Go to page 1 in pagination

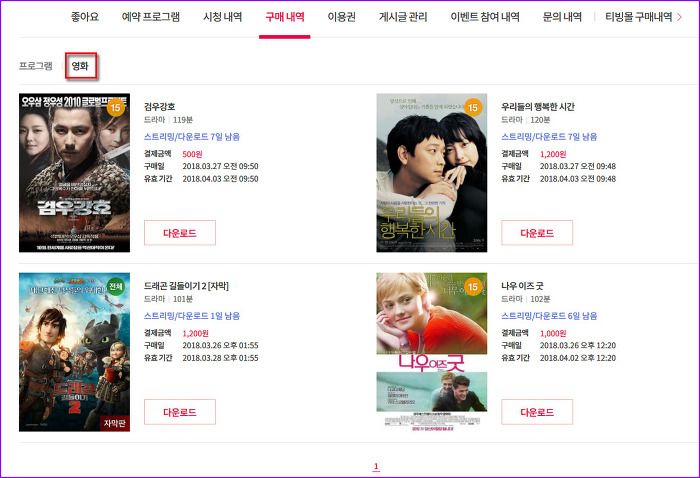pos(376,466)
